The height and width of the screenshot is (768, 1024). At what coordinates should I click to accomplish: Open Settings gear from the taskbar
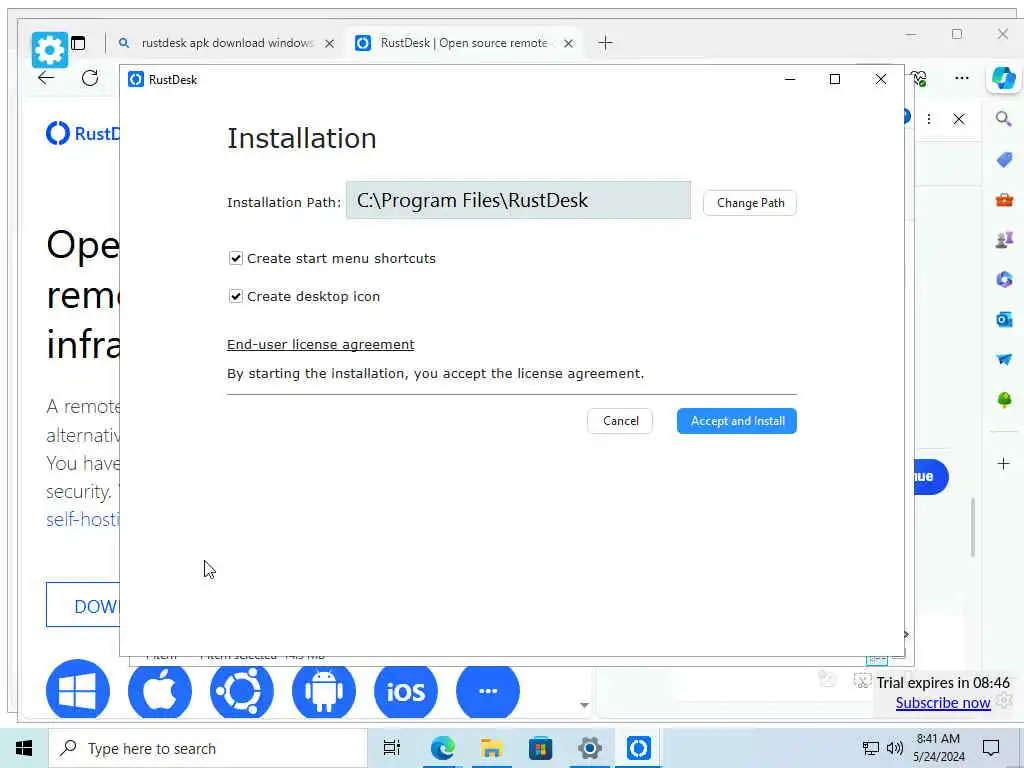[x=590, y=748]
